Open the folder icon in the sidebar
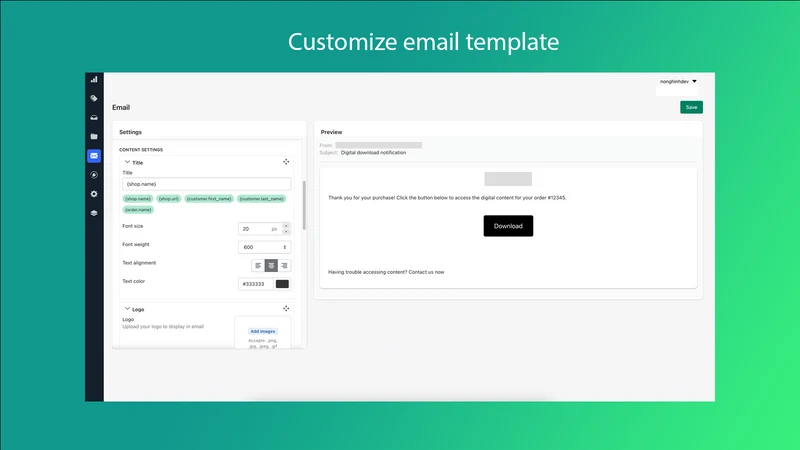 click(94, 136)
